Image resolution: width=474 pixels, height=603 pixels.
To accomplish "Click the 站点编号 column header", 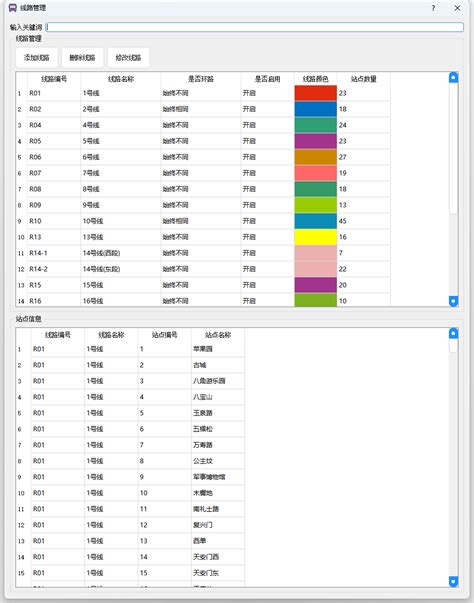I will [x=165, y=335].
